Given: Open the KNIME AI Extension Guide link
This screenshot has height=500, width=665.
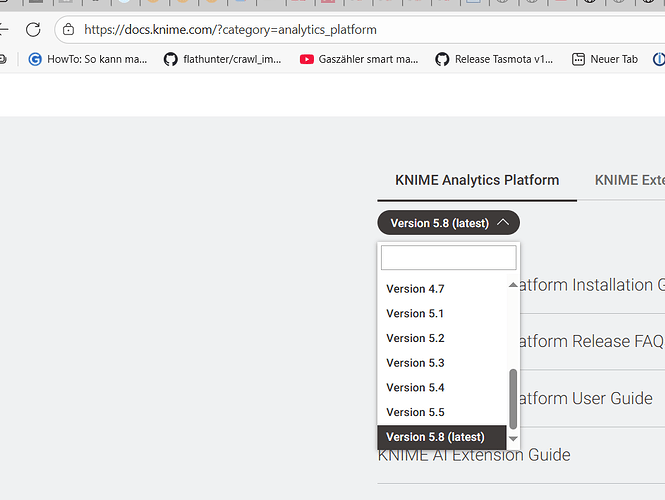Looking at the screenshot, I should pos(474,455).
